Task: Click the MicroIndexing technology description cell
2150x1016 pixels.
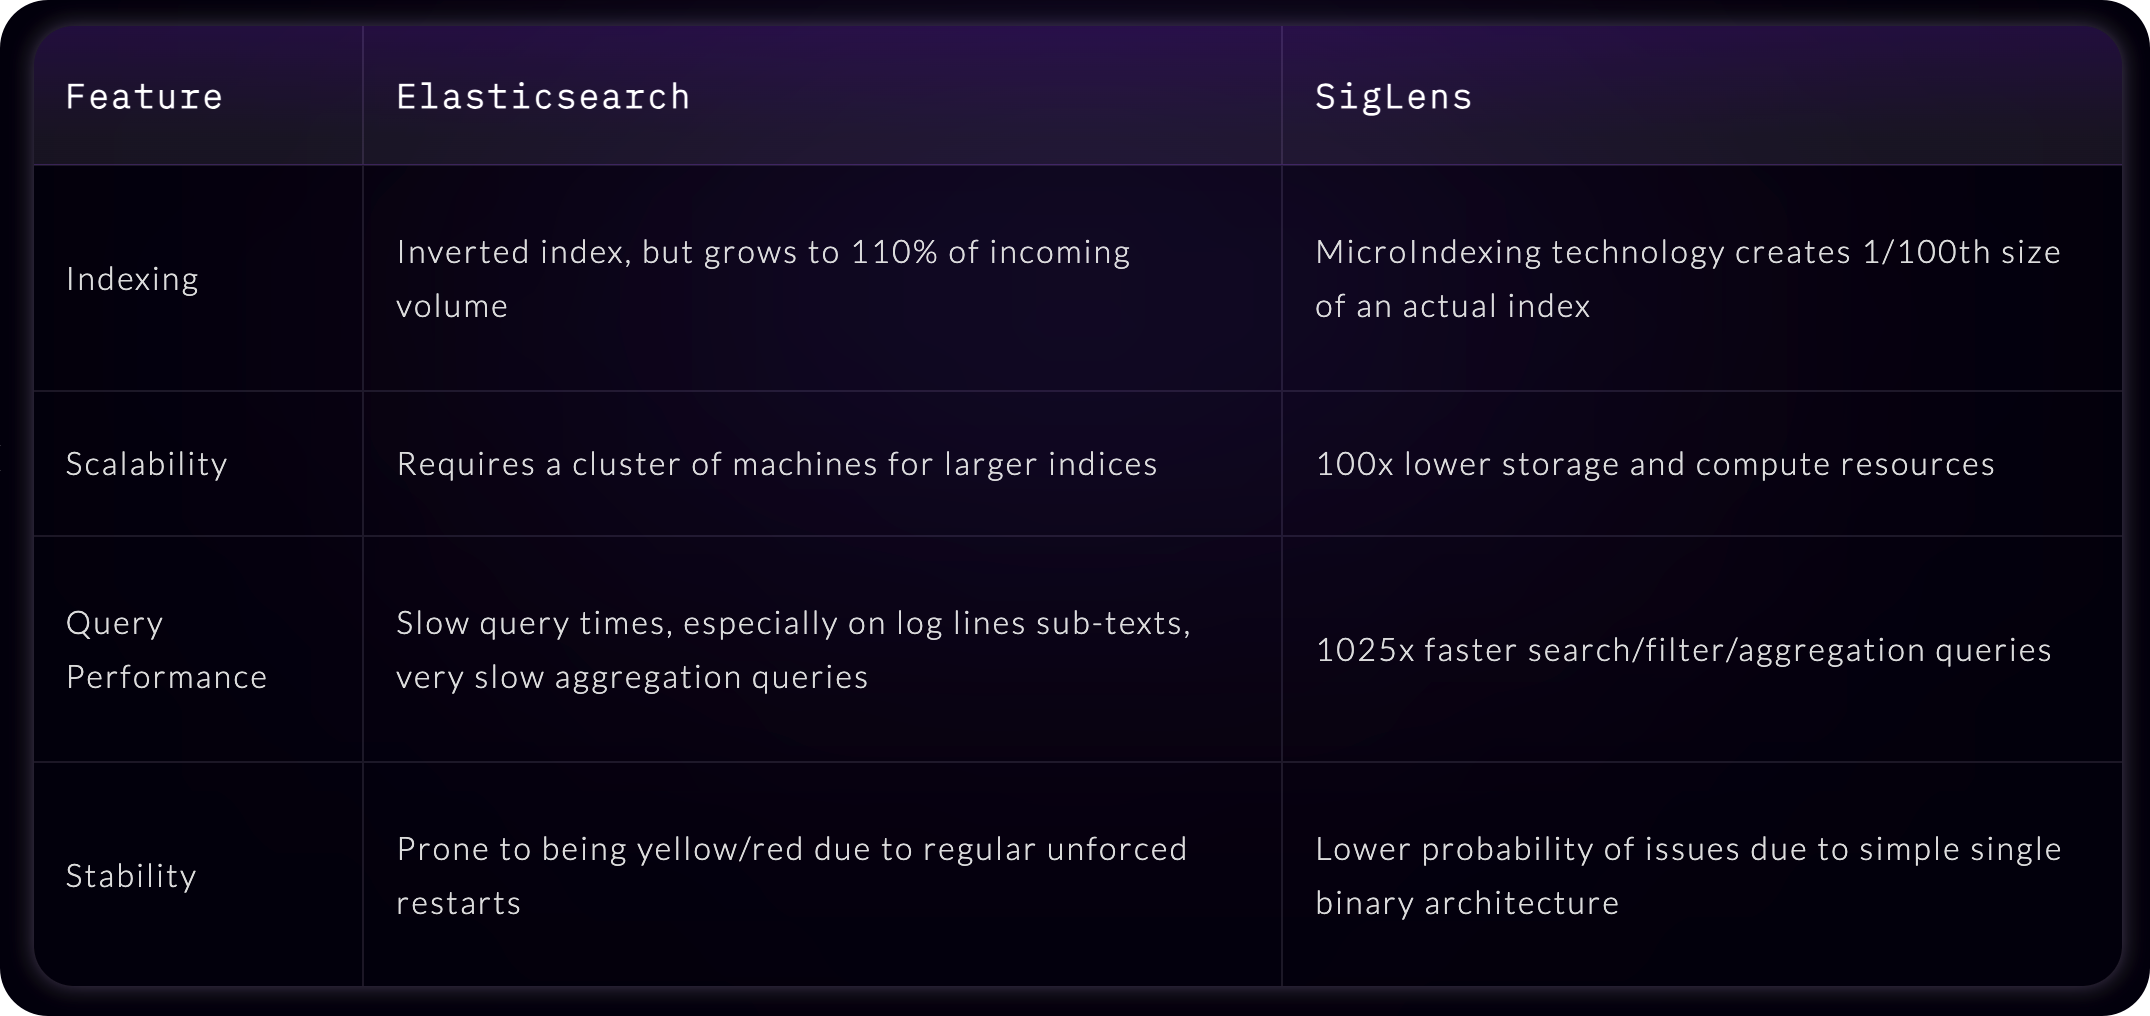Action: pyautogui.click(x=1687, y=279)
